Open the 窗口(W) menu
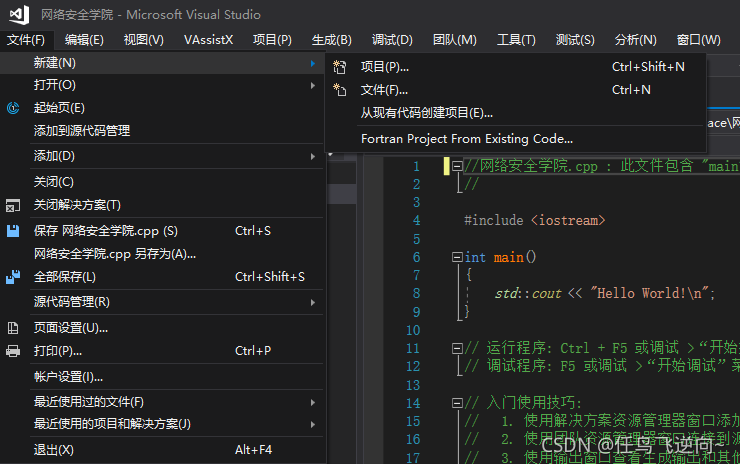 coord(698,40)
